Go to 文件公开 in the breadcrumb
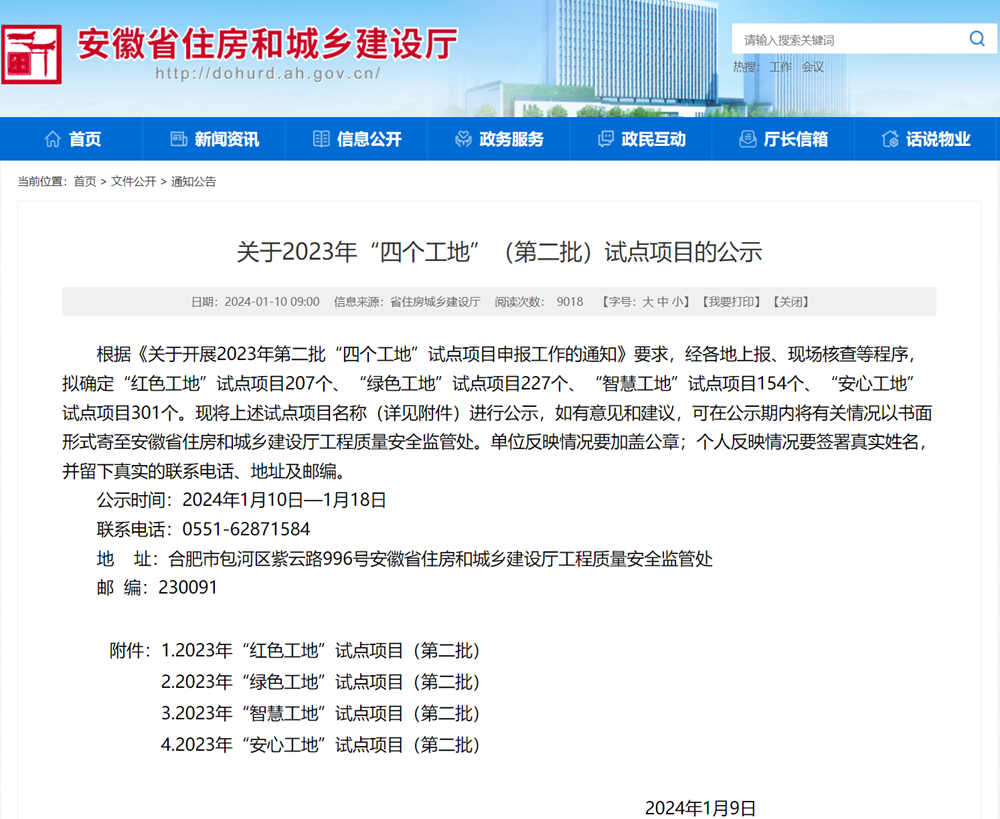Screen dimensions: 1000x819 click(133, 182)
